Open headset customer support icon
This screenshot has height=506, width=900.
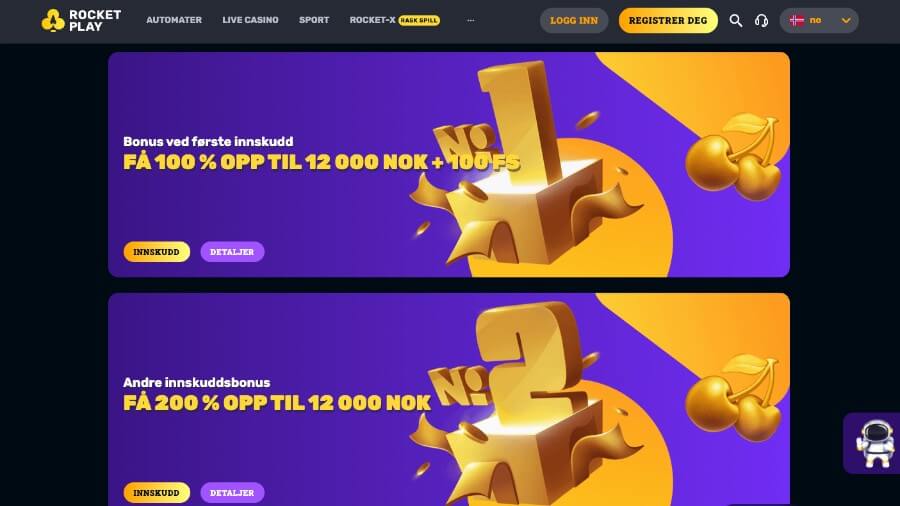point(761,21)
